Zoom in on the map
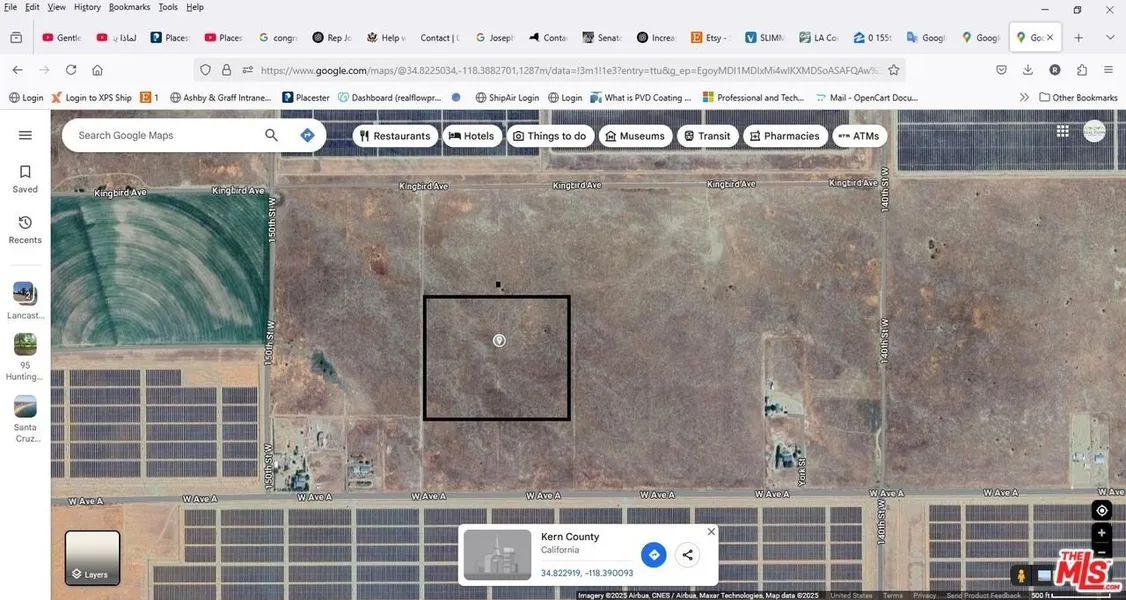The width and height of the screenshot is (1126, 600). click(x=1101, y=533)
